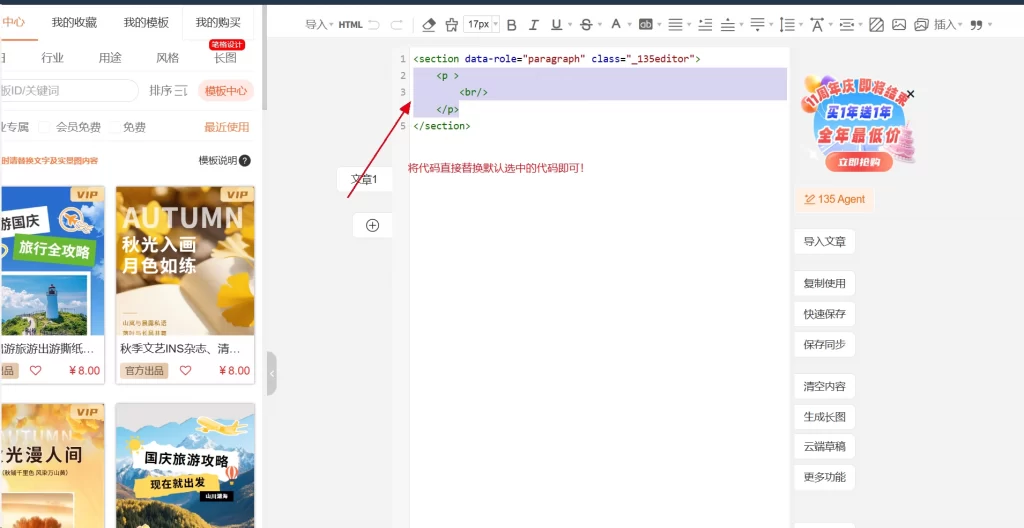Click the insert image icon

[x=899, y=24]
